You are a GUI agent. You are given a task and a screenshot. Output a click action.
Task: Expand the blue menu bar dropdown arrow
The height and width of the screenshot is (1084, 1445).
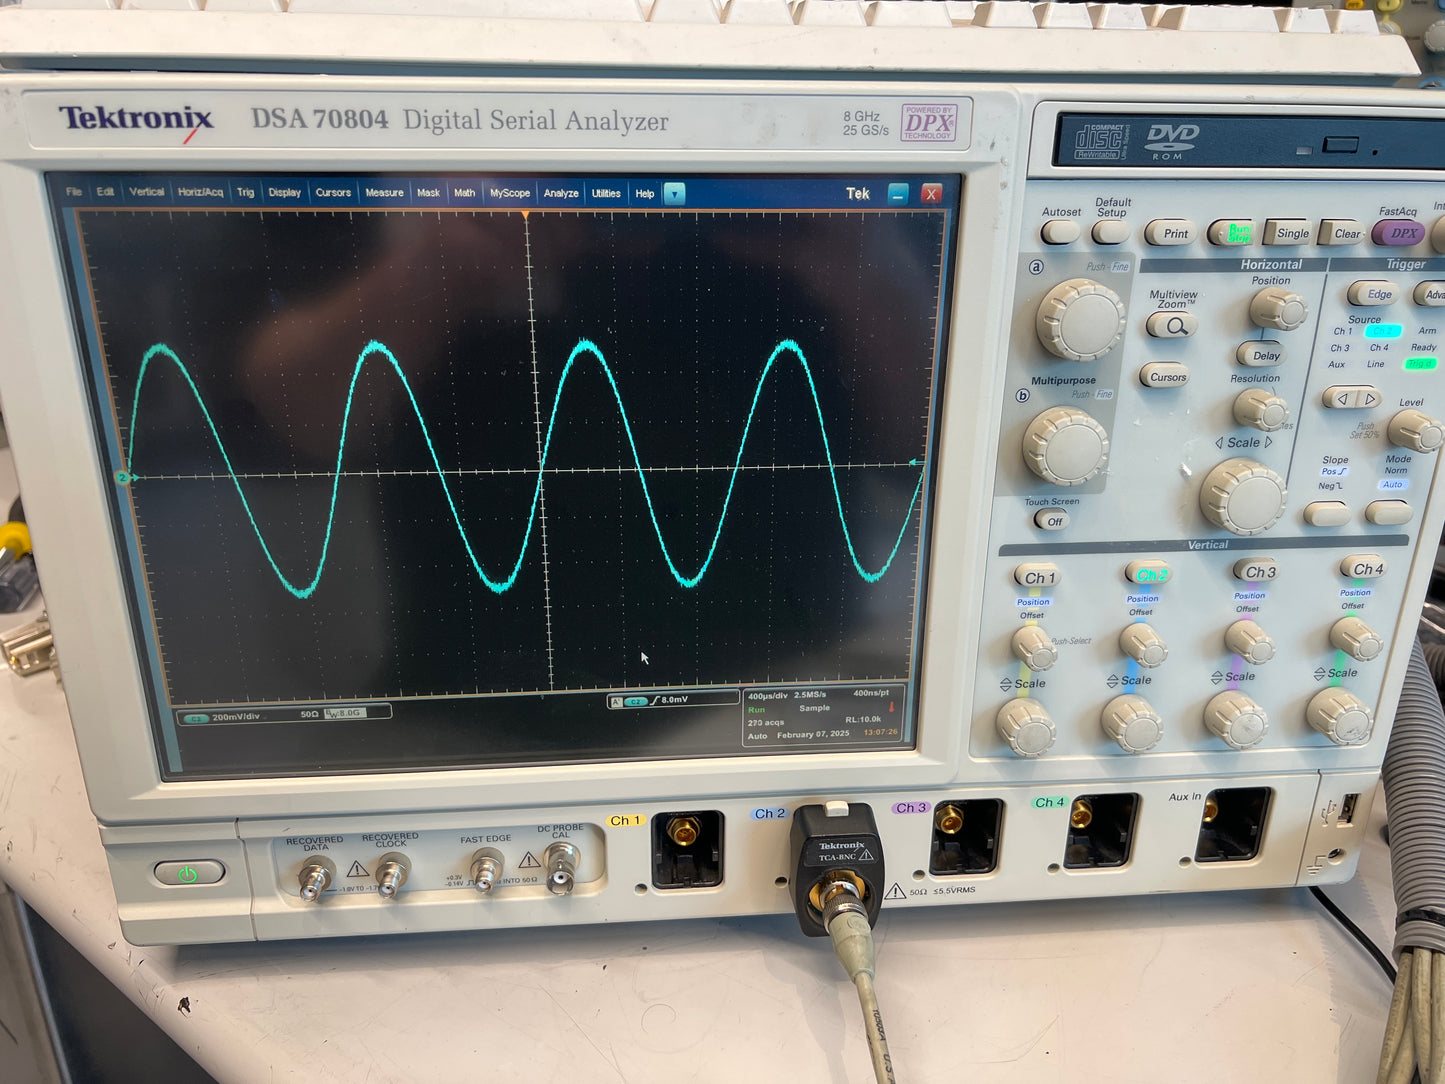click(x=675, y=194)
